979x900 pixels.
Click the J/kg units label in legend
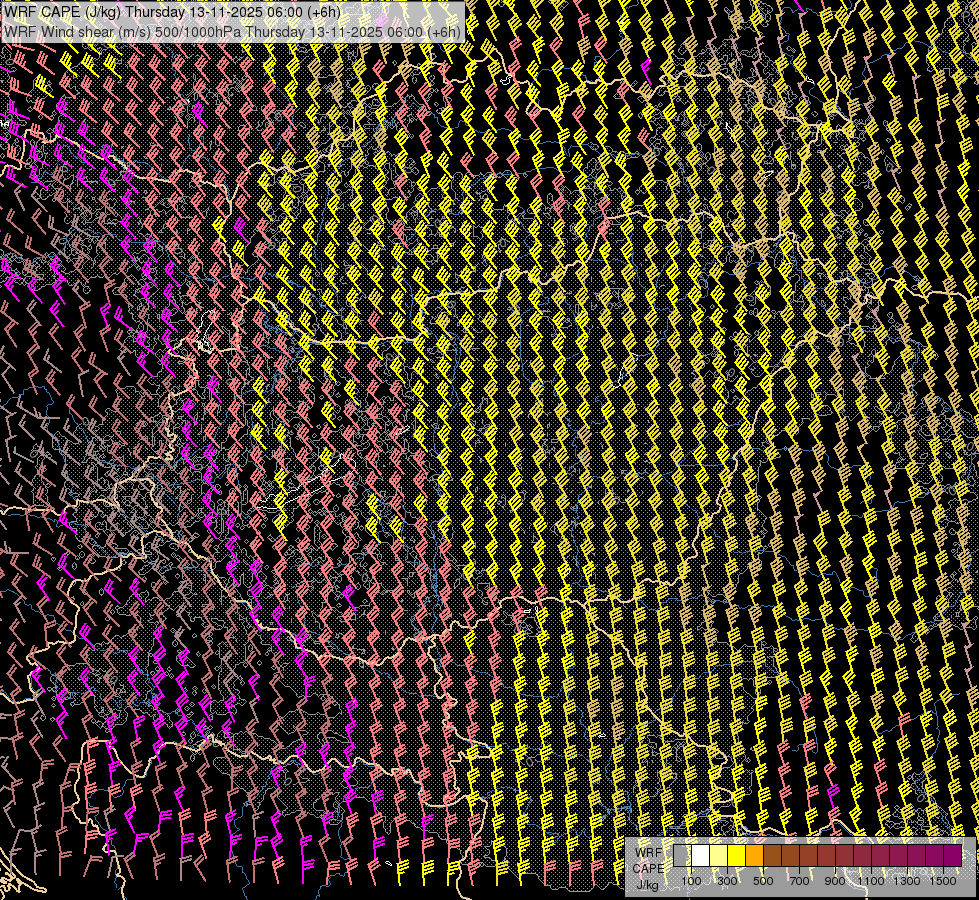648,884
